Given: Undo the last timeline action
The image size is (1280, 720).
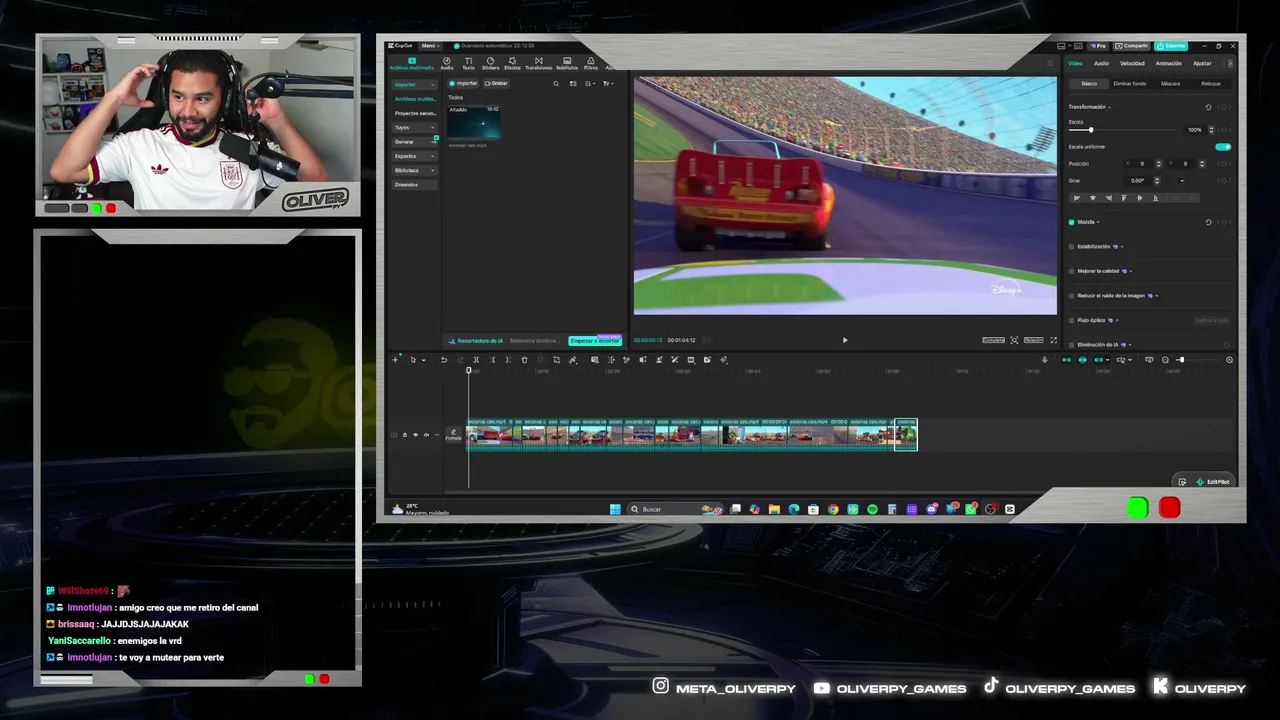Looking at the screenshot, I should (x=444, y=360).
